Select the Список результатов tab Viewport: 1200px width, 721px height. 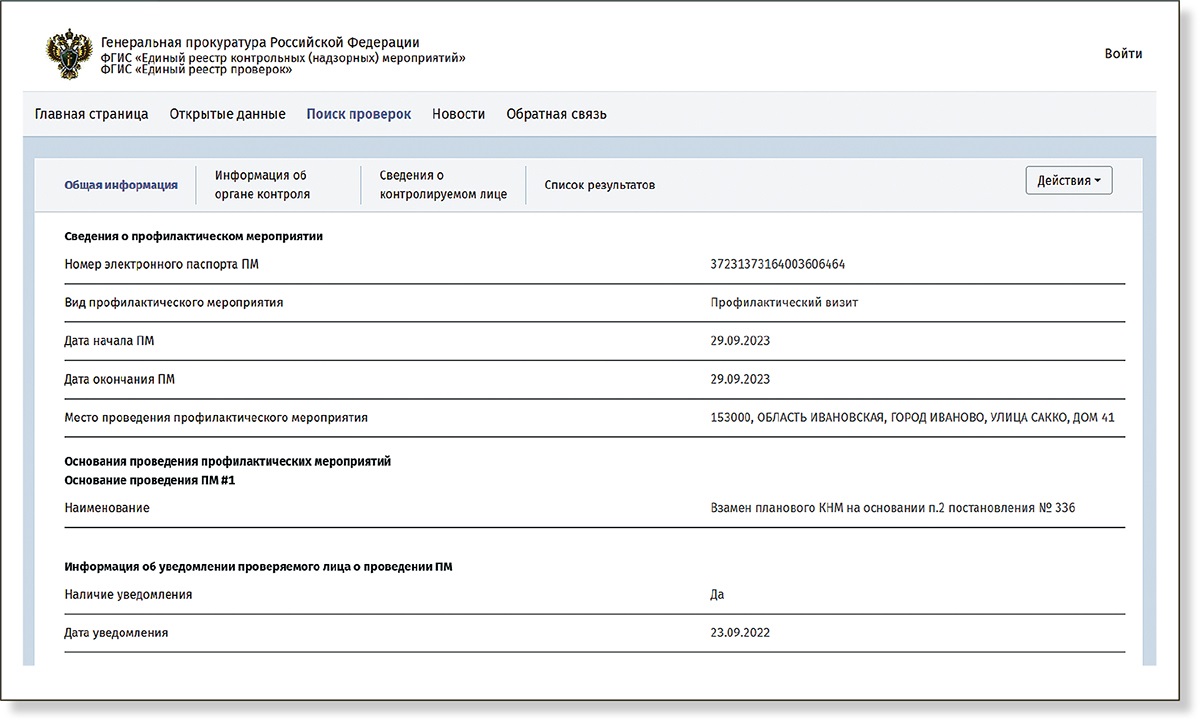(x=599, y=185)
